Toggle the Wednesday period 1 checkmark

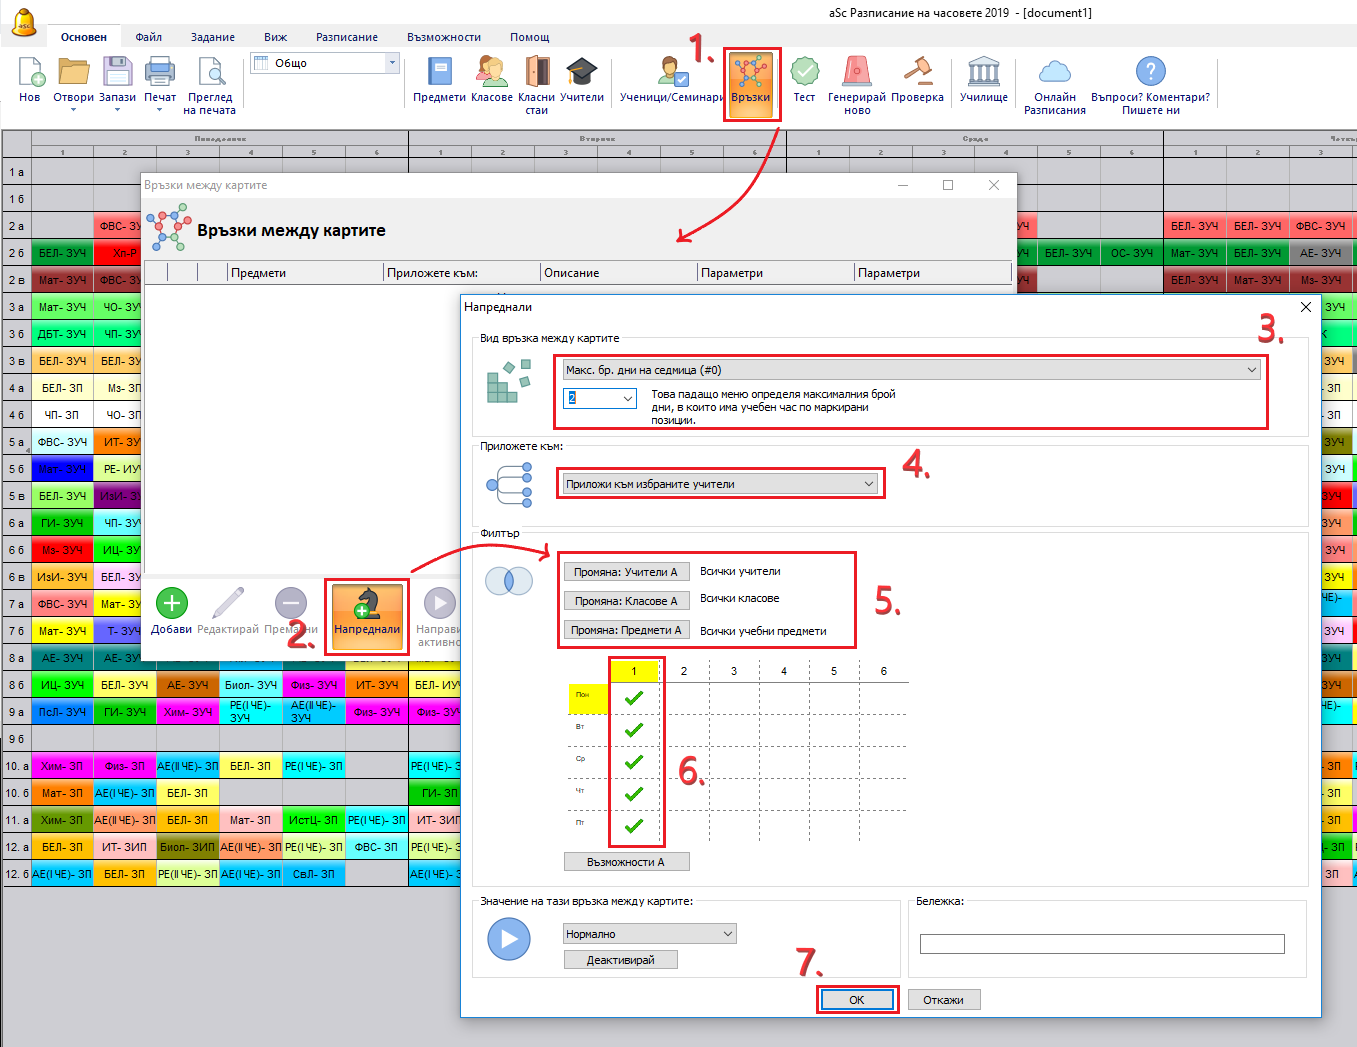(634, 762)
